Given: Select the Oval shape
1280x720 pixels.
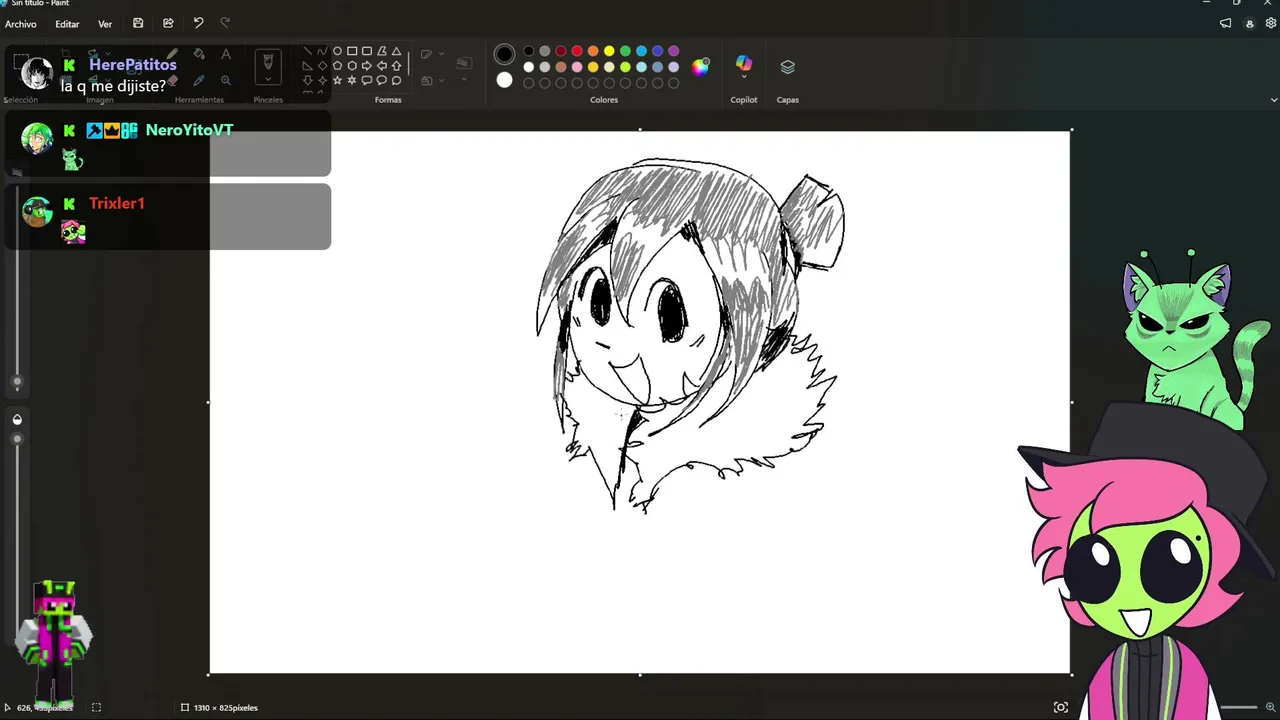Looking at the screenshot, I should pyautogui.click(x=337, y=51).
